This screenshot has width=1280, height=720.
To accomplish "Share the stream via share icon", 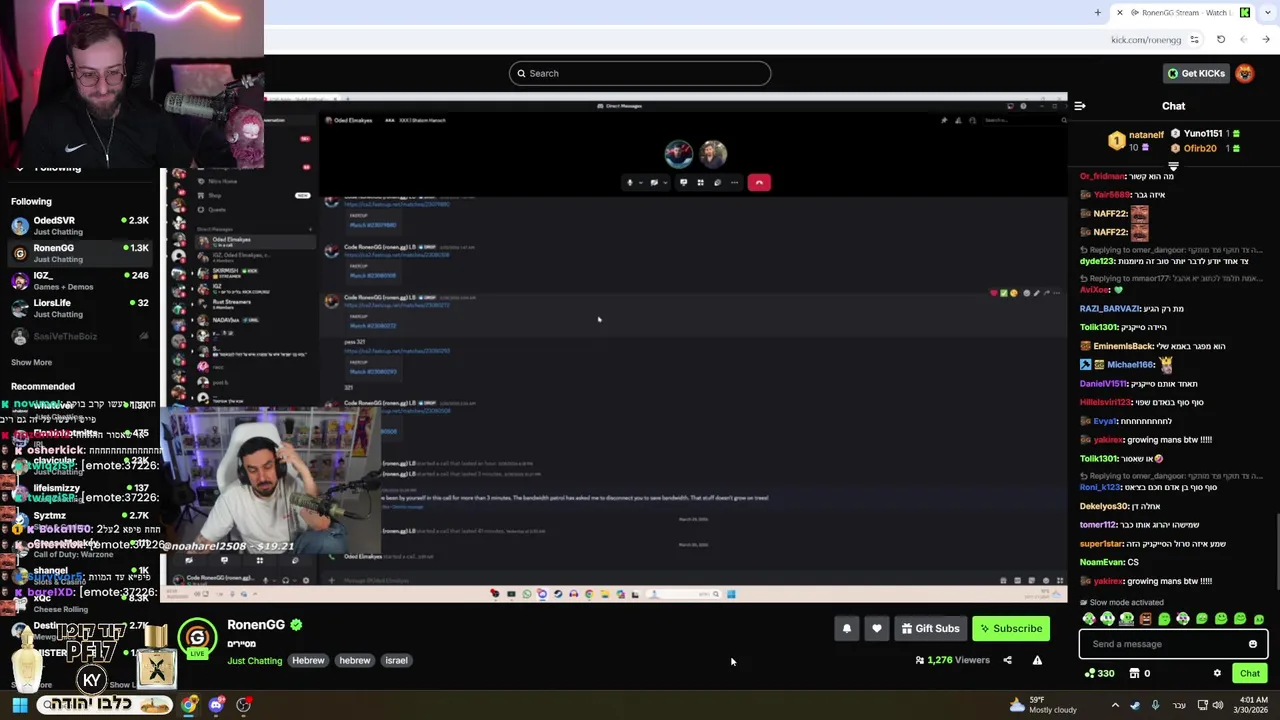I will pos(1007,660).
